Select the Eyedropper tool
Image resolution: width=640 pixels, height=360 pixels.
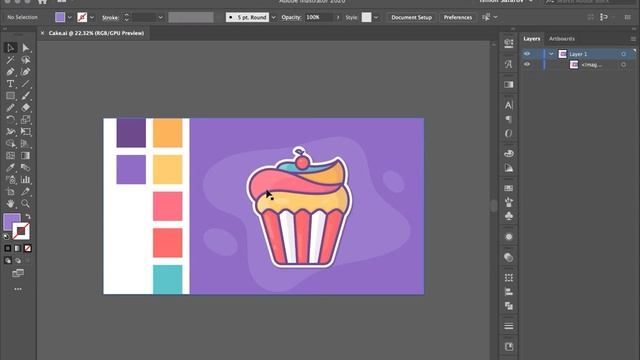[10, 167]
